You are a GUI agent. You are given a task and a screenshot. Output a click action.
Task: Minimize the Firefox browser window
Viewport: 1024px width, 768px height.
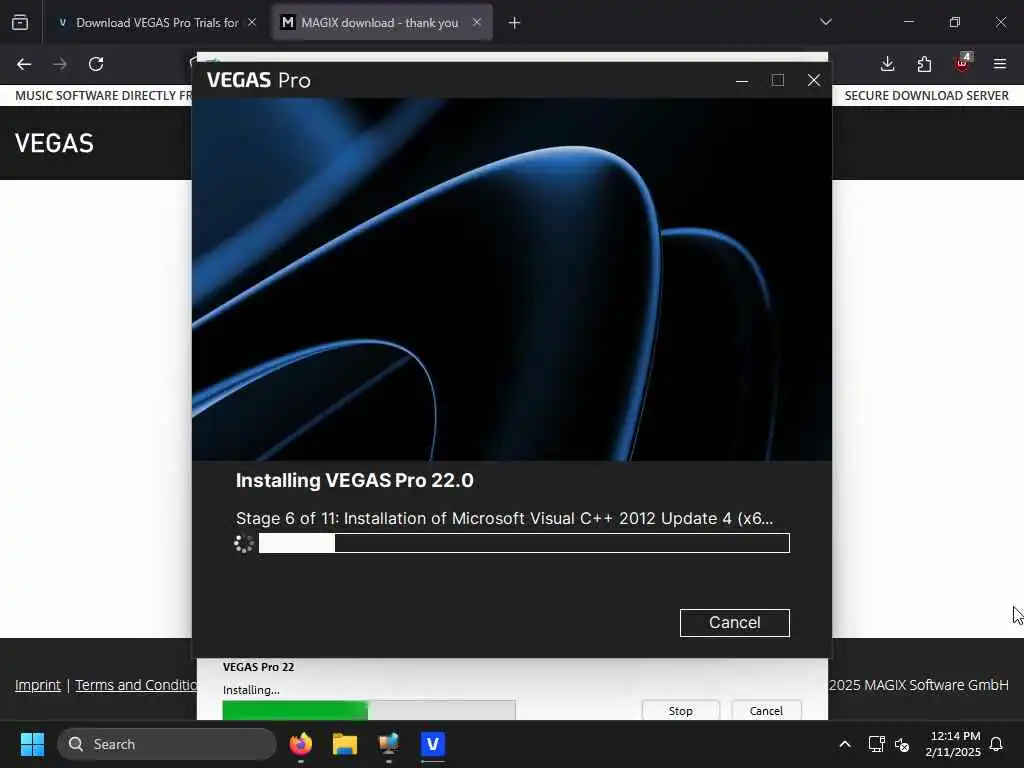[908, 22]
